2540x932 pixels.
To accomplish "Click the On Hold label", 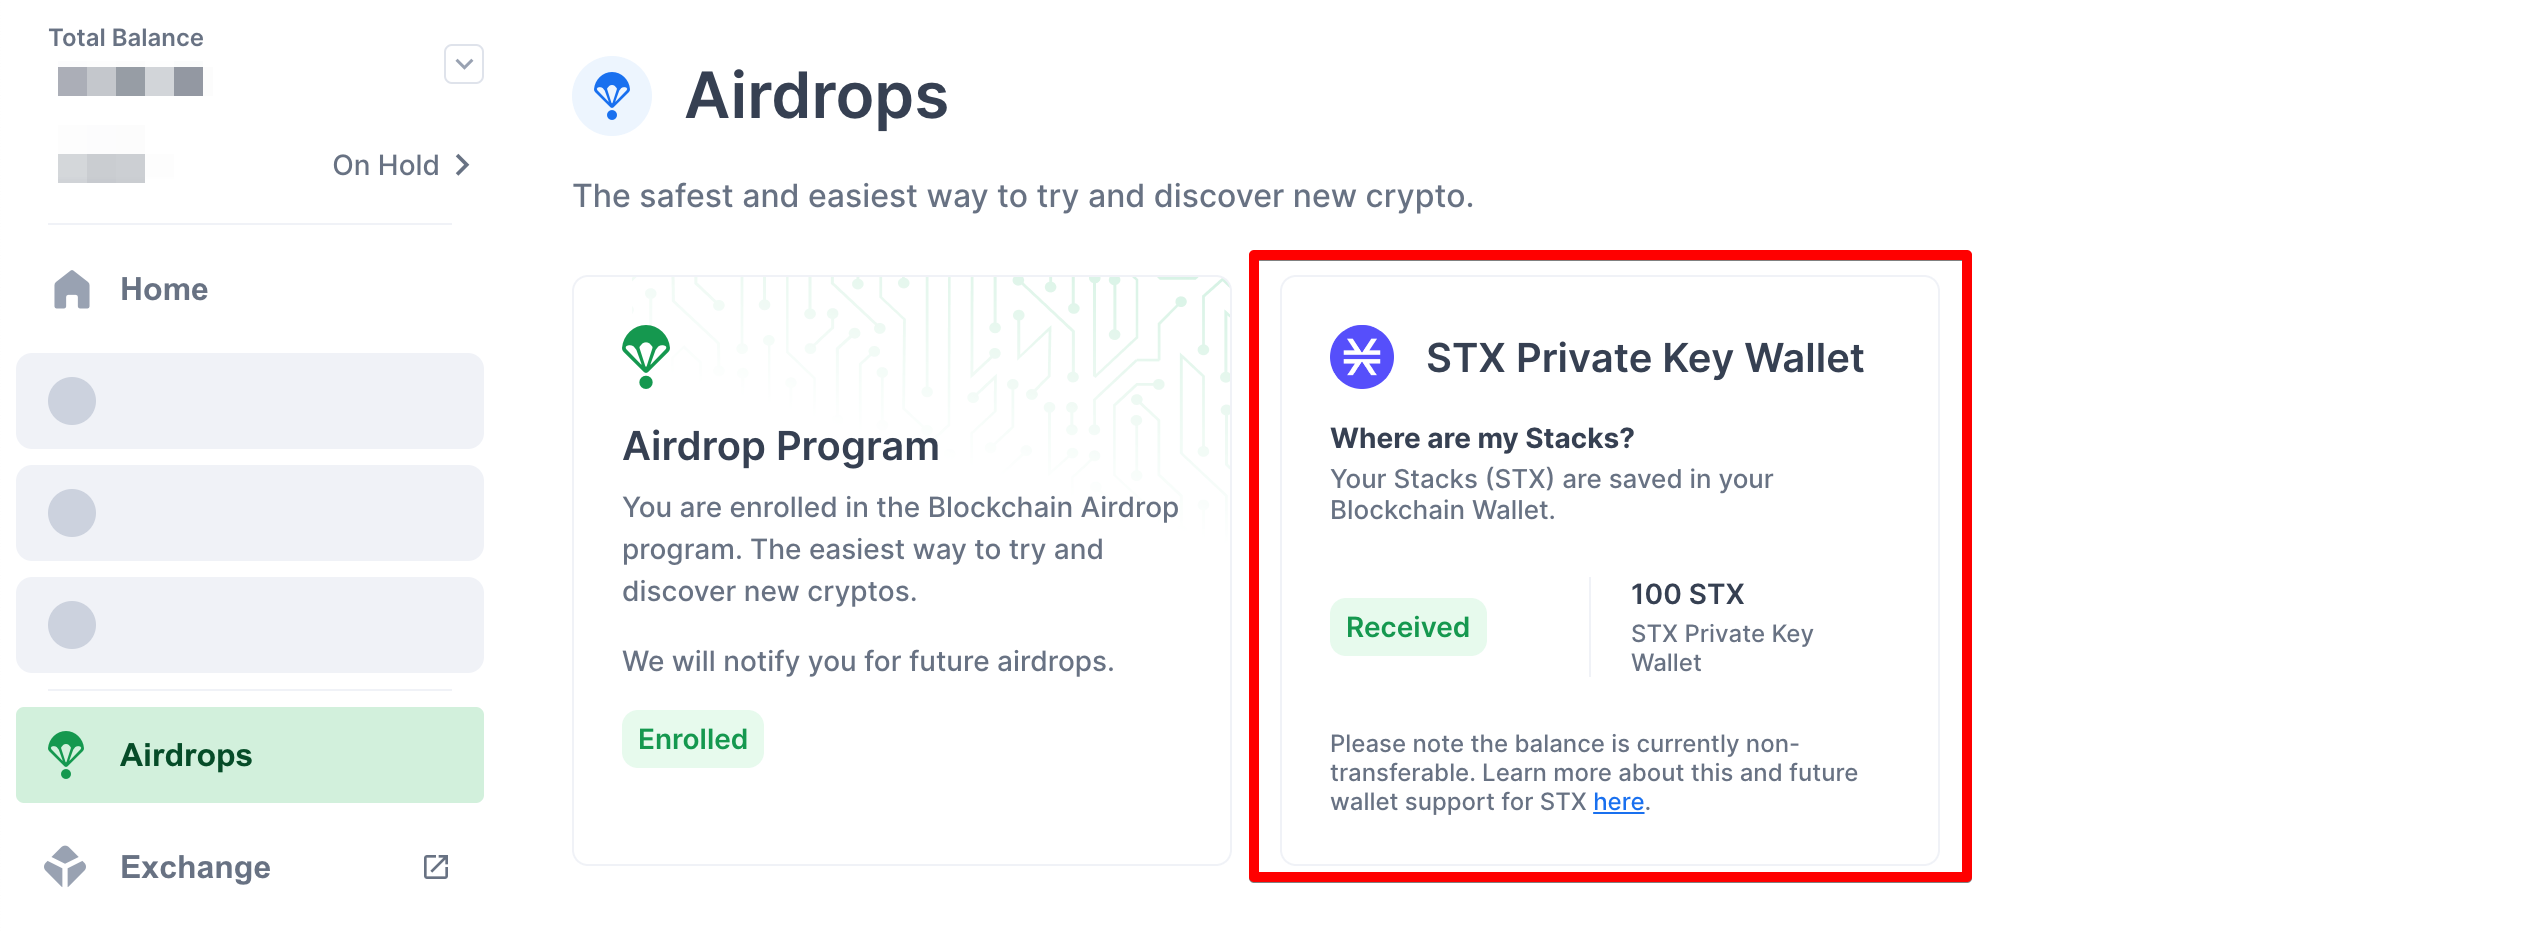I will point(386,165).
